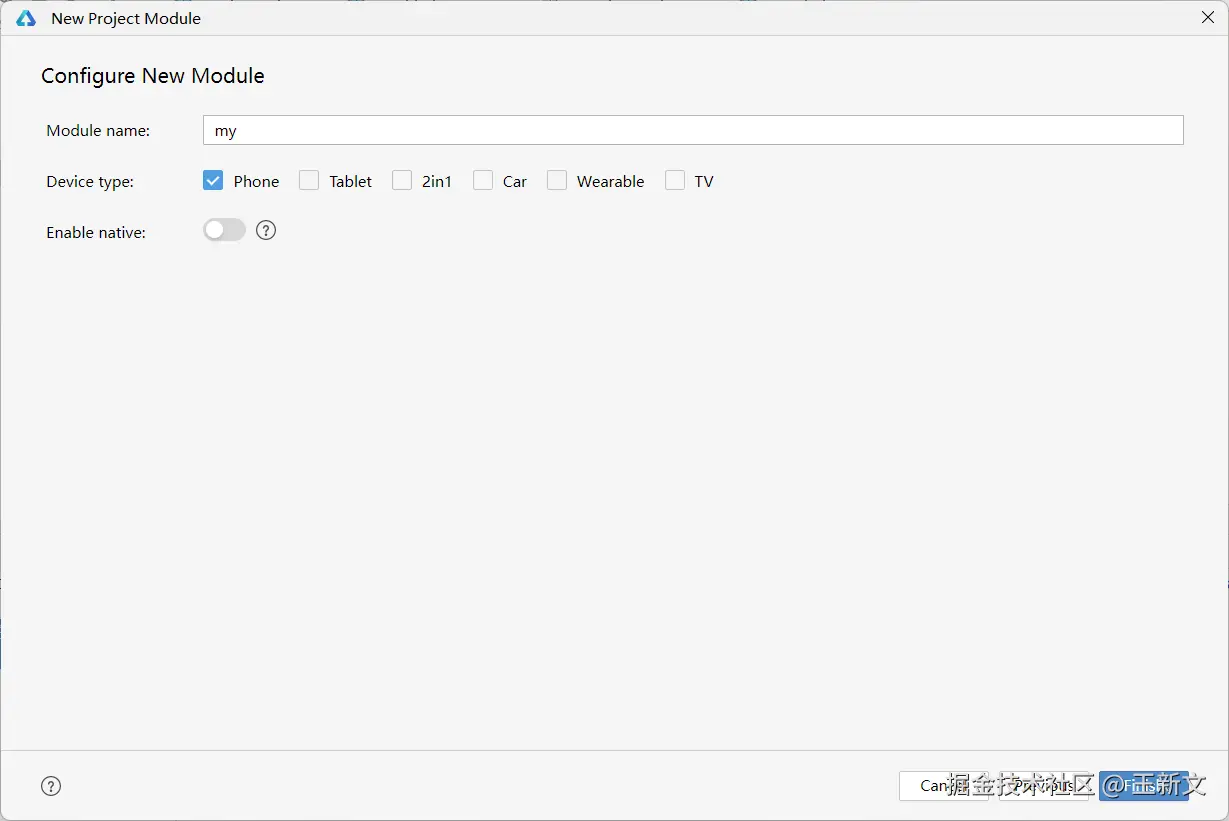The height and width of the screenshot is (821, 1229).
Task: Uncheck the Phone device type checkbox
Action: 213,180
